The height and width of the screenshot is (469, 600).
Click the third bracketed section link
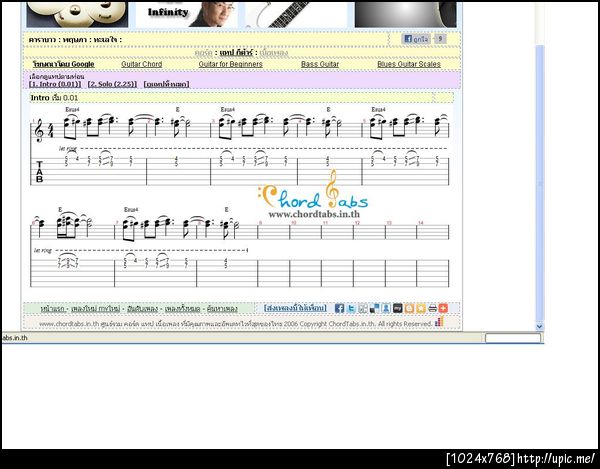[x=166, y=84]
